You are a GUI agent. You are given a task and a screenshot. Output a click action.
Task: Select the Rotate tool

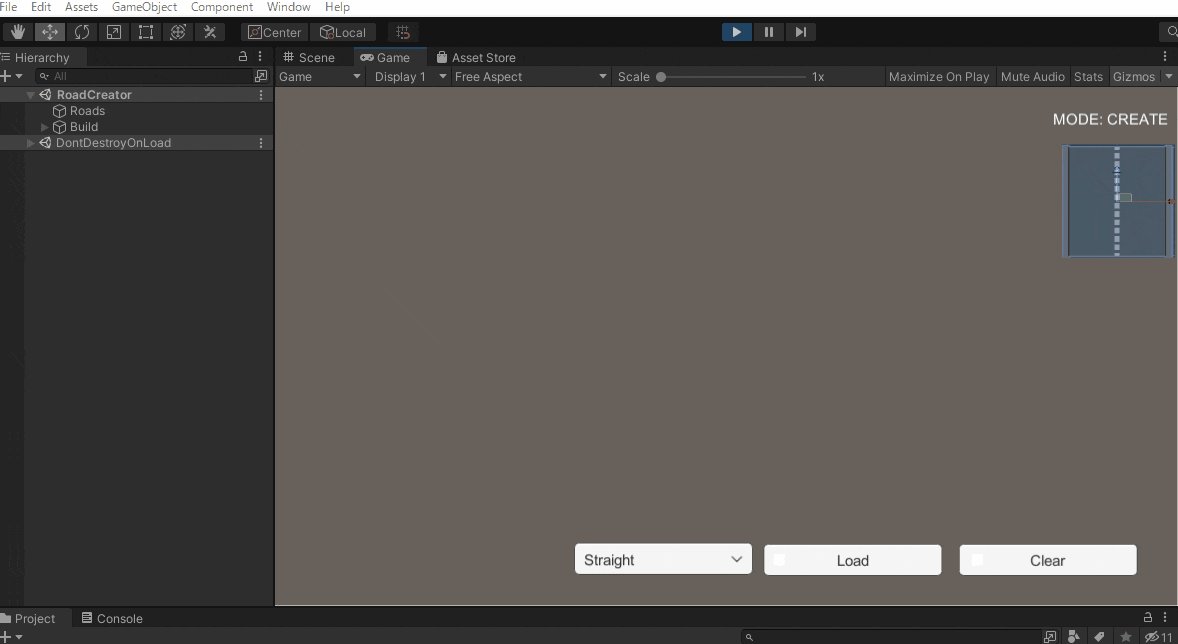tap(81, 31)
